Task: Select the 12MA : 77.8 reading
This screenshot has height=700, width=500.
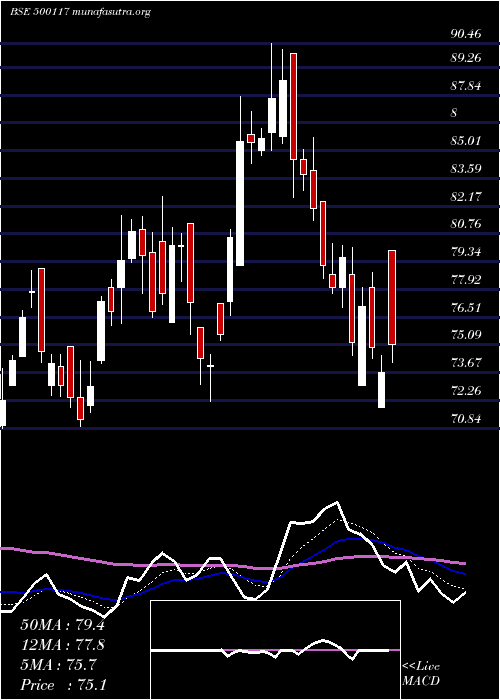Action: coord(62,645)
